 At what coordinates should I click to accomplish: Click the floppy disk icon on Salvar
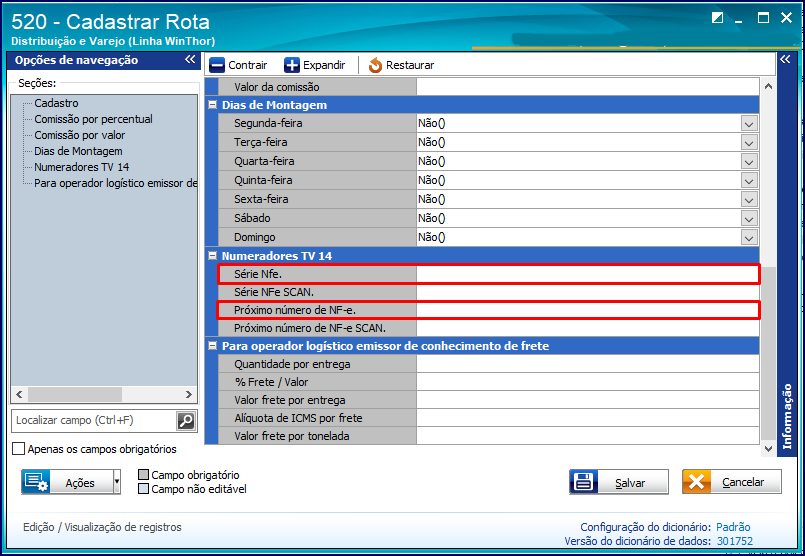tap(584, 482)
